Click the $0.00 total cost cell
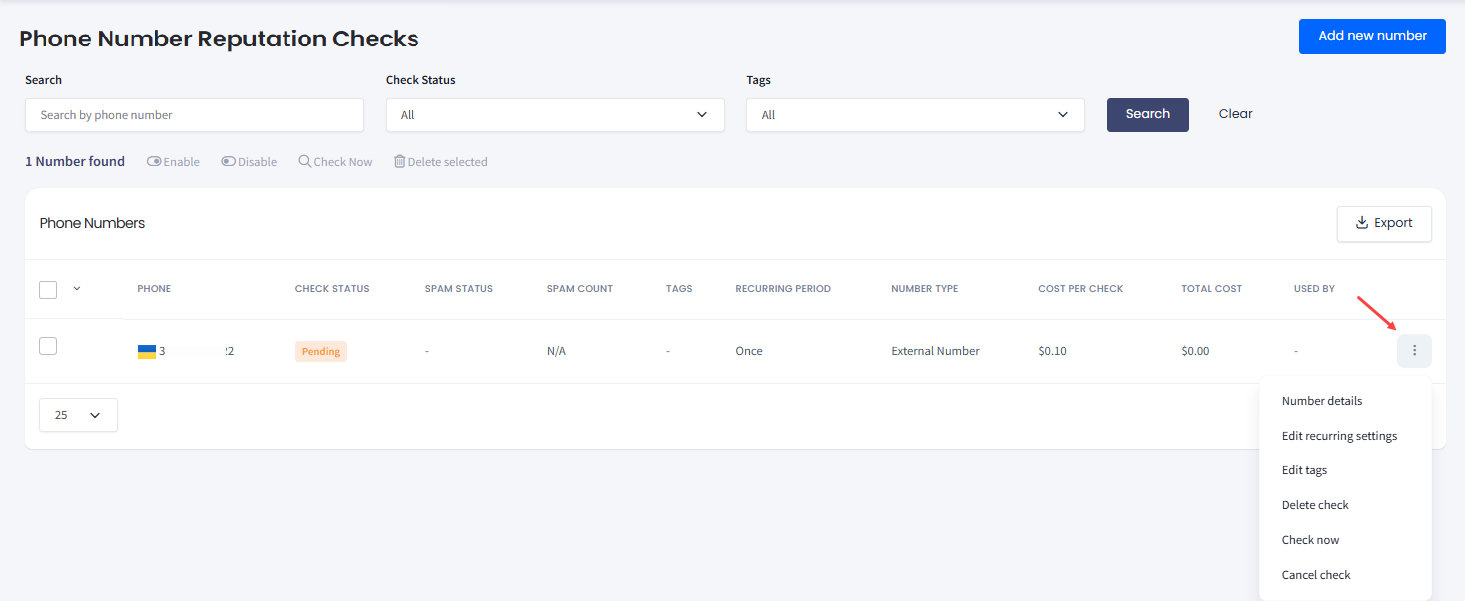Screen dimensions: 1465x601 point(1195,352)
